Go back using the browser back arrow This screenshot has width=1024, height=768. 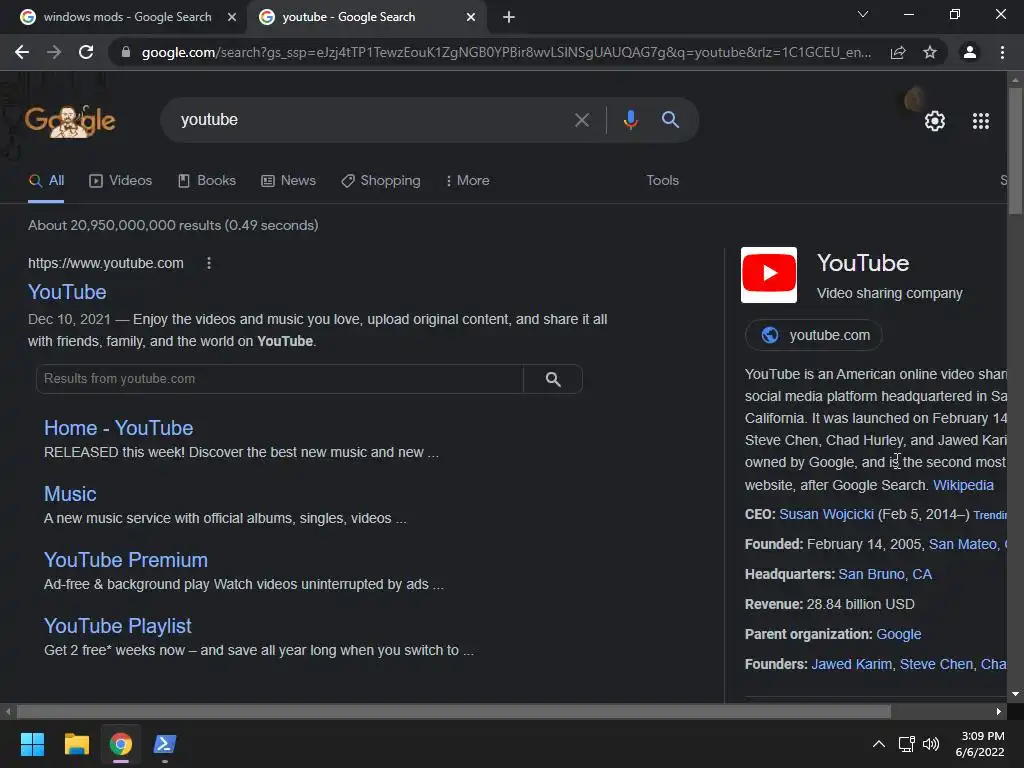[x=22, y=52]
